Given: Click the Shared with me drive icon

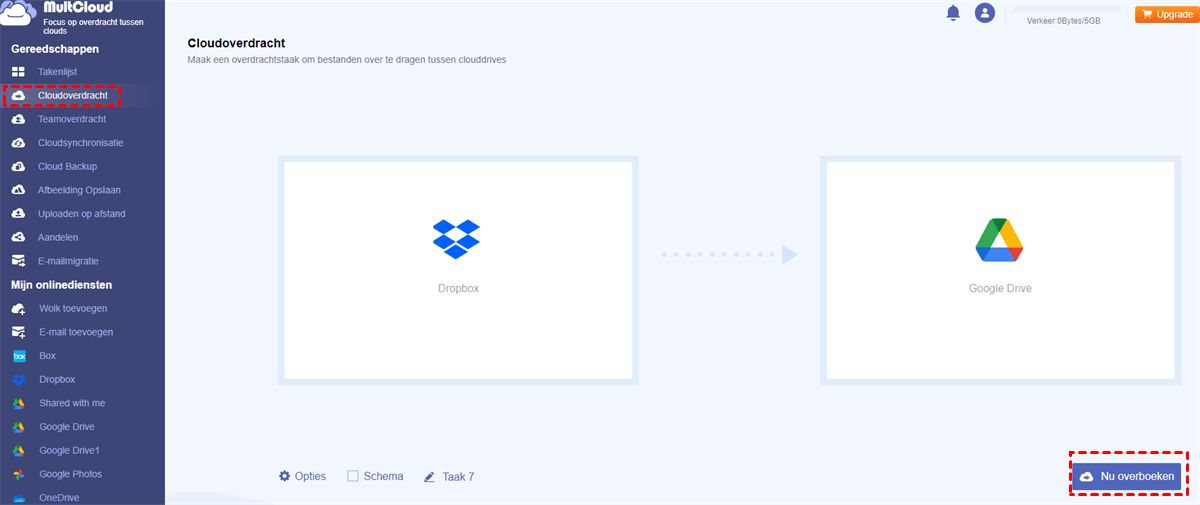Looking at the screenshot, I should (18, 403).
